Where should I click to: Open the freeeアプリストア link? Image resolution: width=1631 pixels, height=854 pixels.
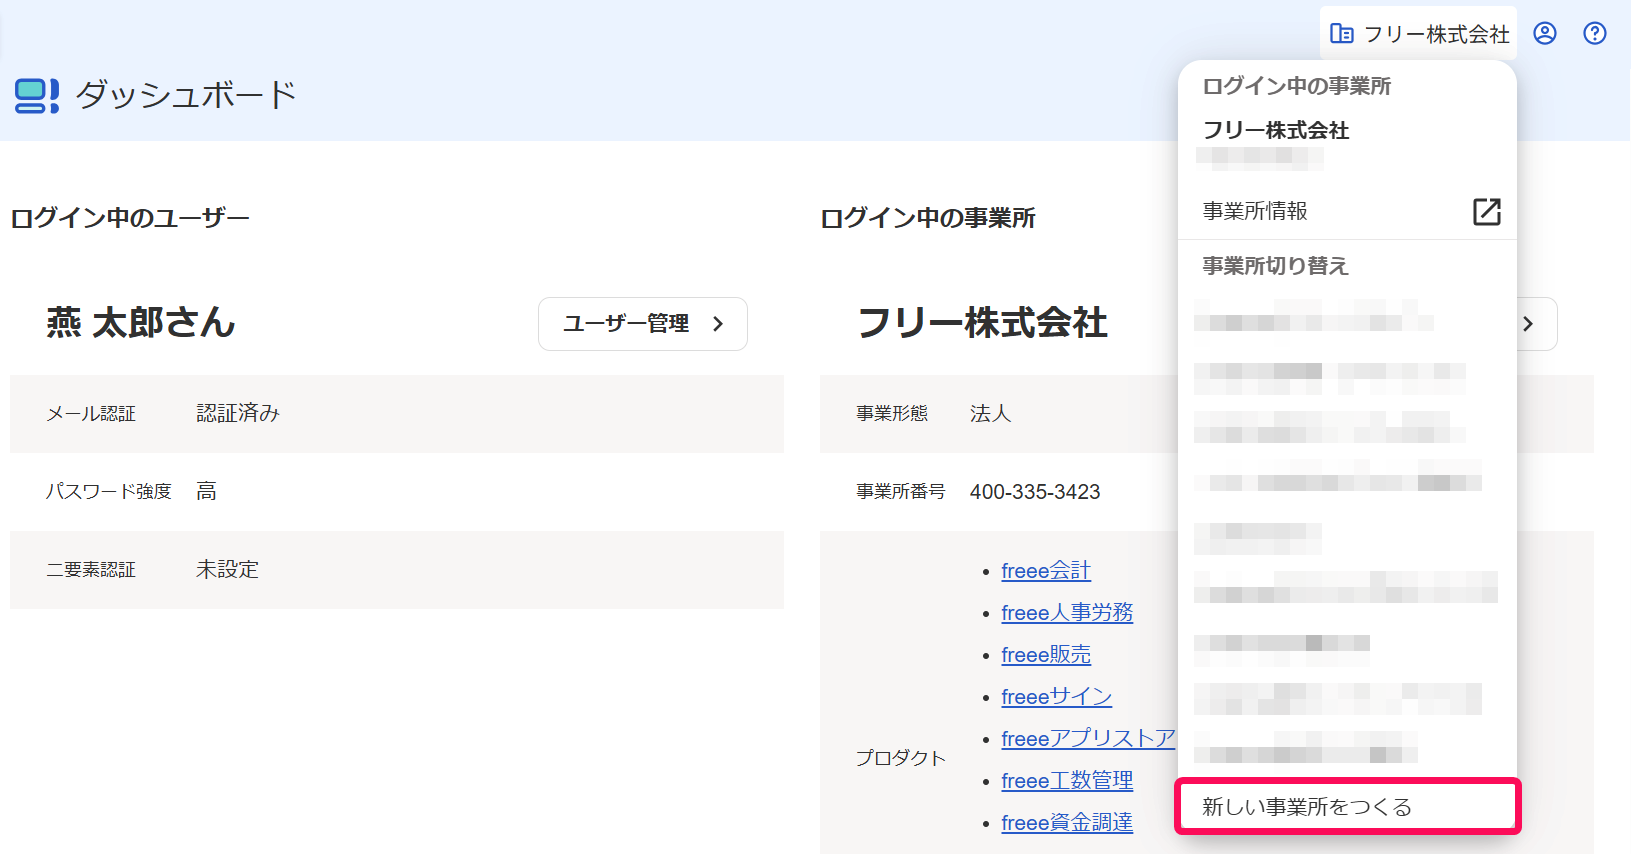click(x=1088, y=739)
